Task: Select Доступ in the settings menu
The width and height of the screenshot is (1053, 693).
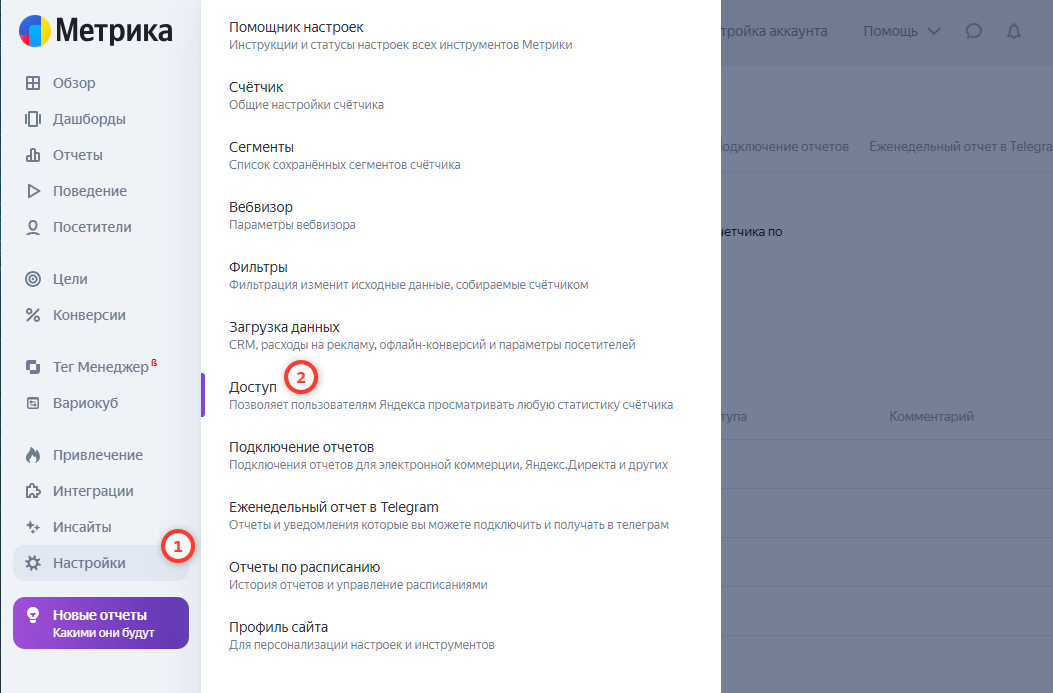Action: tap(253, 387)
